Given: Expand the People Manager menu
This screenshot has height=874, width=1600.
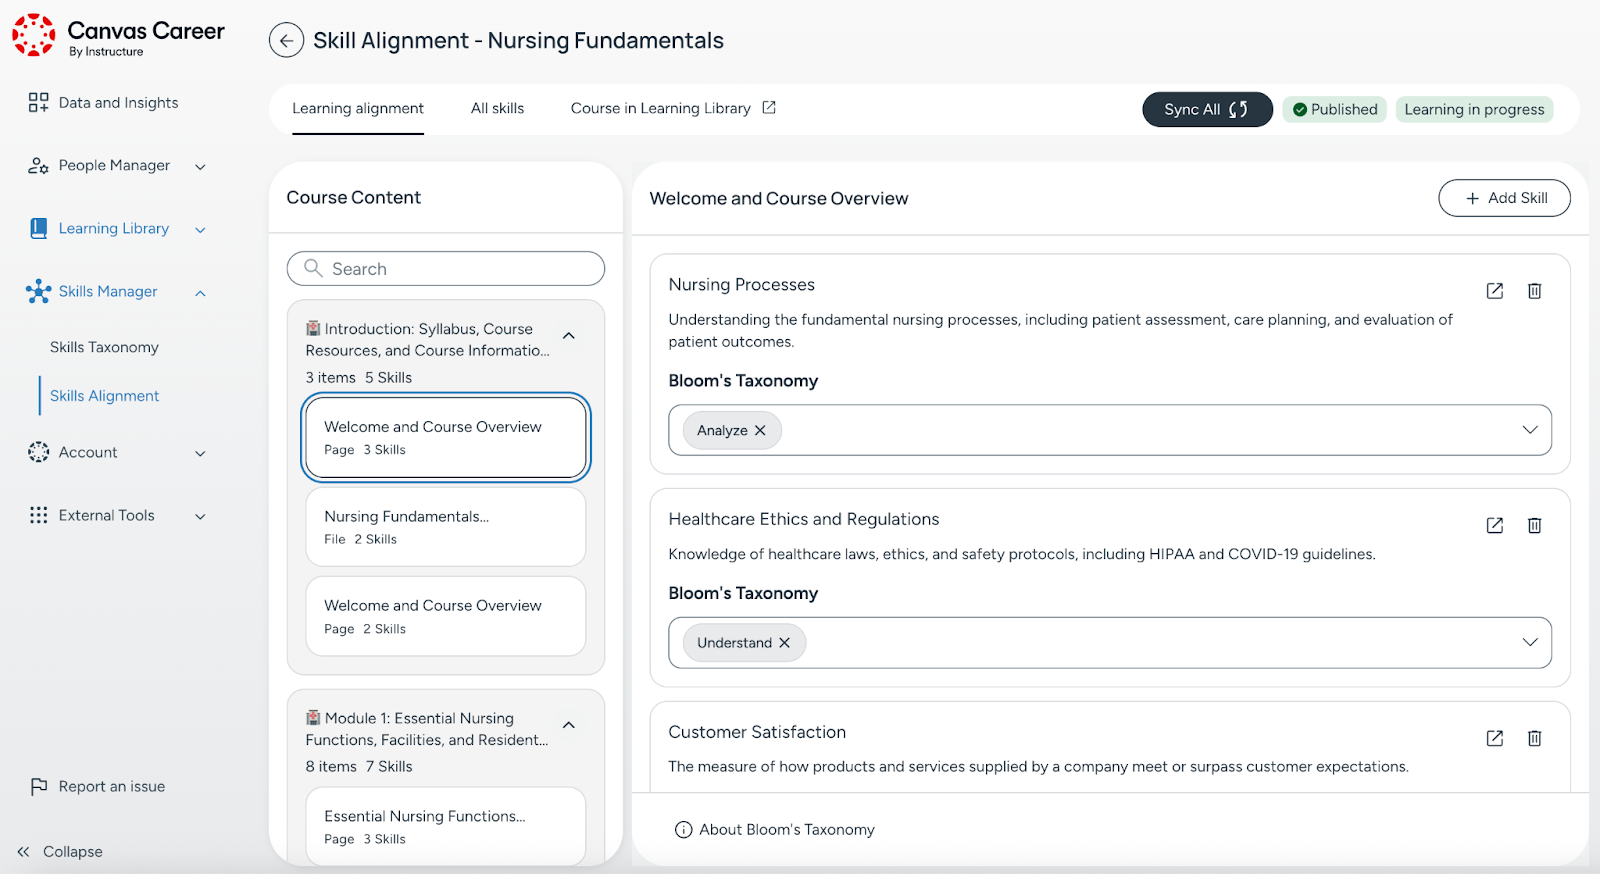Looking at the screenshot, I should (200, 166).
